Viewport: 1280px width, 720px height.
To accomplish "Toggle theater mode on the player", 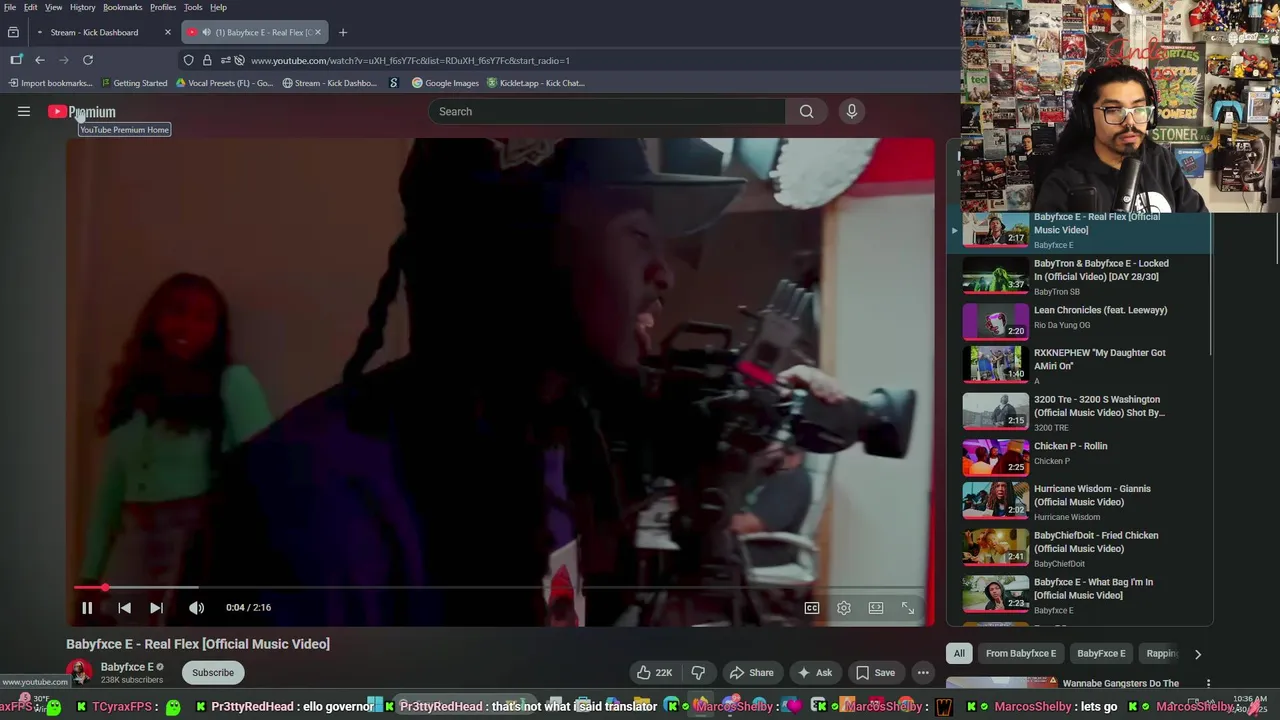I will coord(876,607).
